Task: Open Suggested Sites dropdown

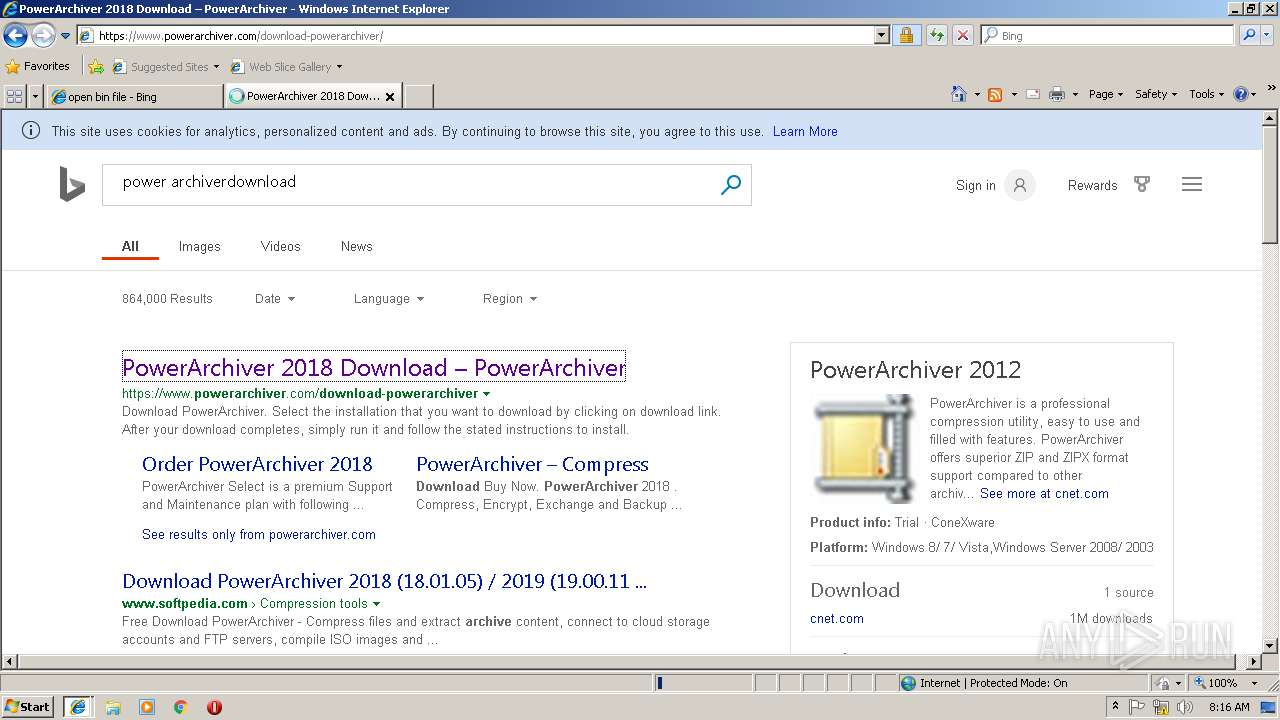Action: [x=165, y=67]
